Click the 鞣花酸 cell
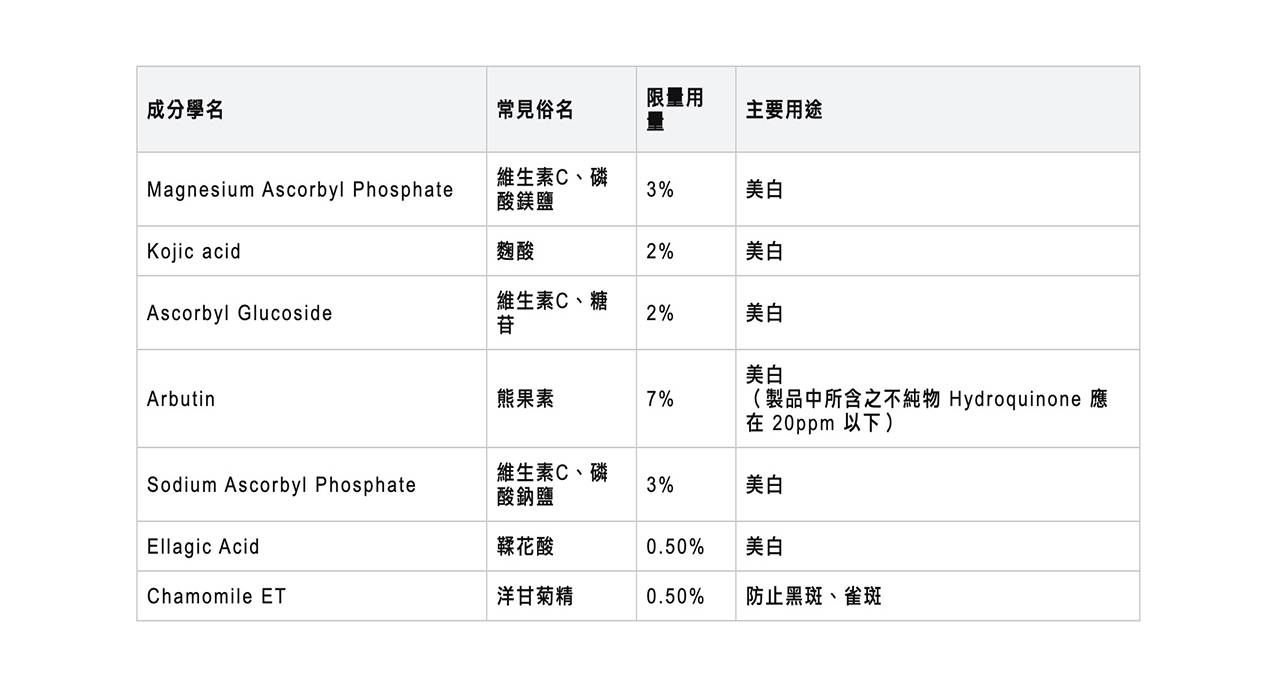This screenshot has height=680, width=1280. 525,547
